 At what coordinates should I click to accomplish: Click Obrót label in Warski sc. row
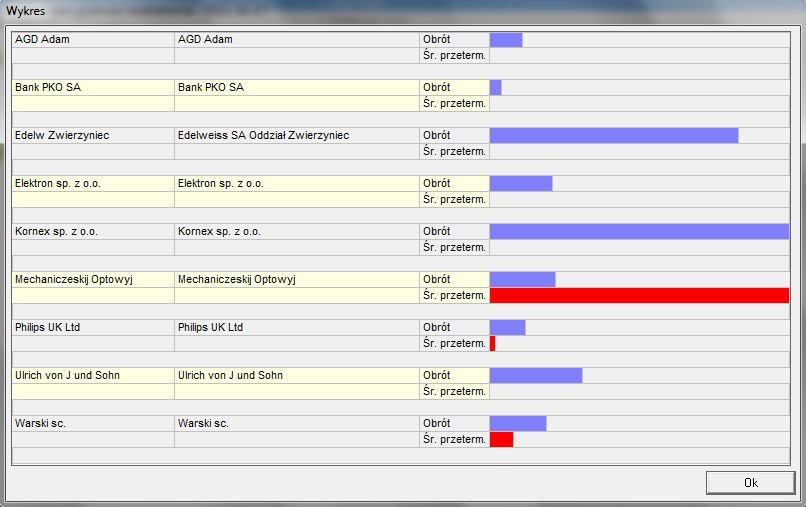click(436, 423)
